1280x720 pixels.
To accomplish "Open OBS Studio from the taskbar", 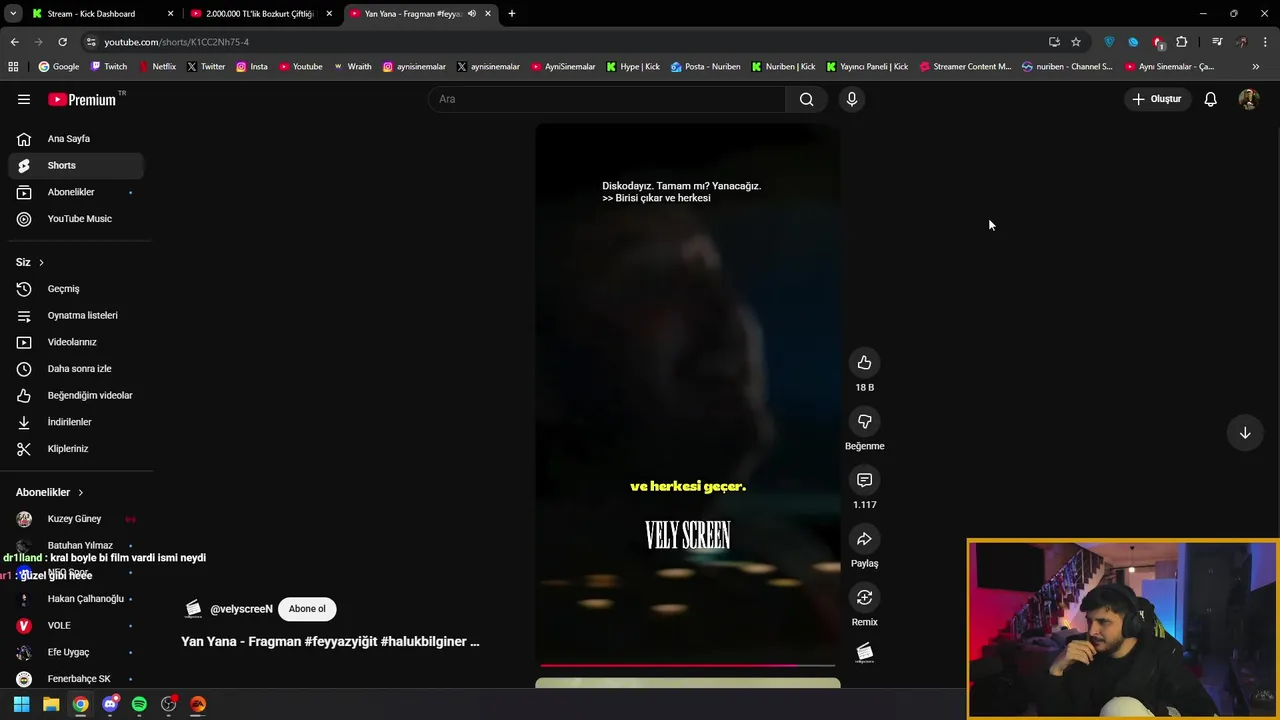I will tap(169, 704).
